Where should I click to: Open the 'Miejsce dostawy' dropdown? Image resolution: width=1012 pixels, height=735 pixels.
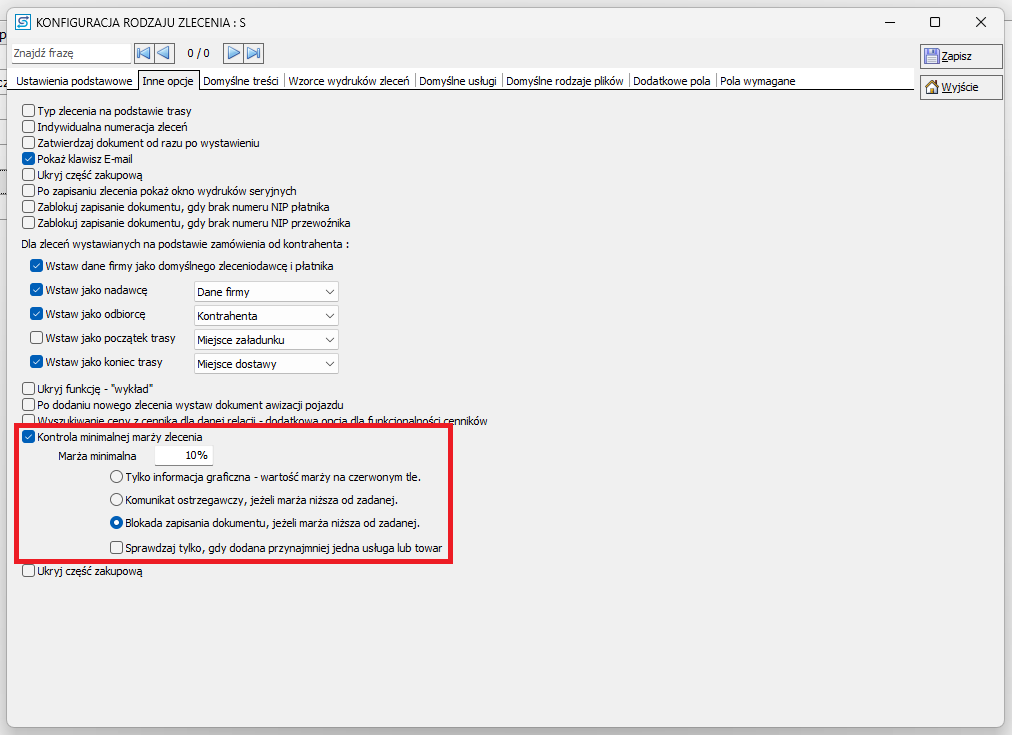pyautogui.click(x=266, y=364)
